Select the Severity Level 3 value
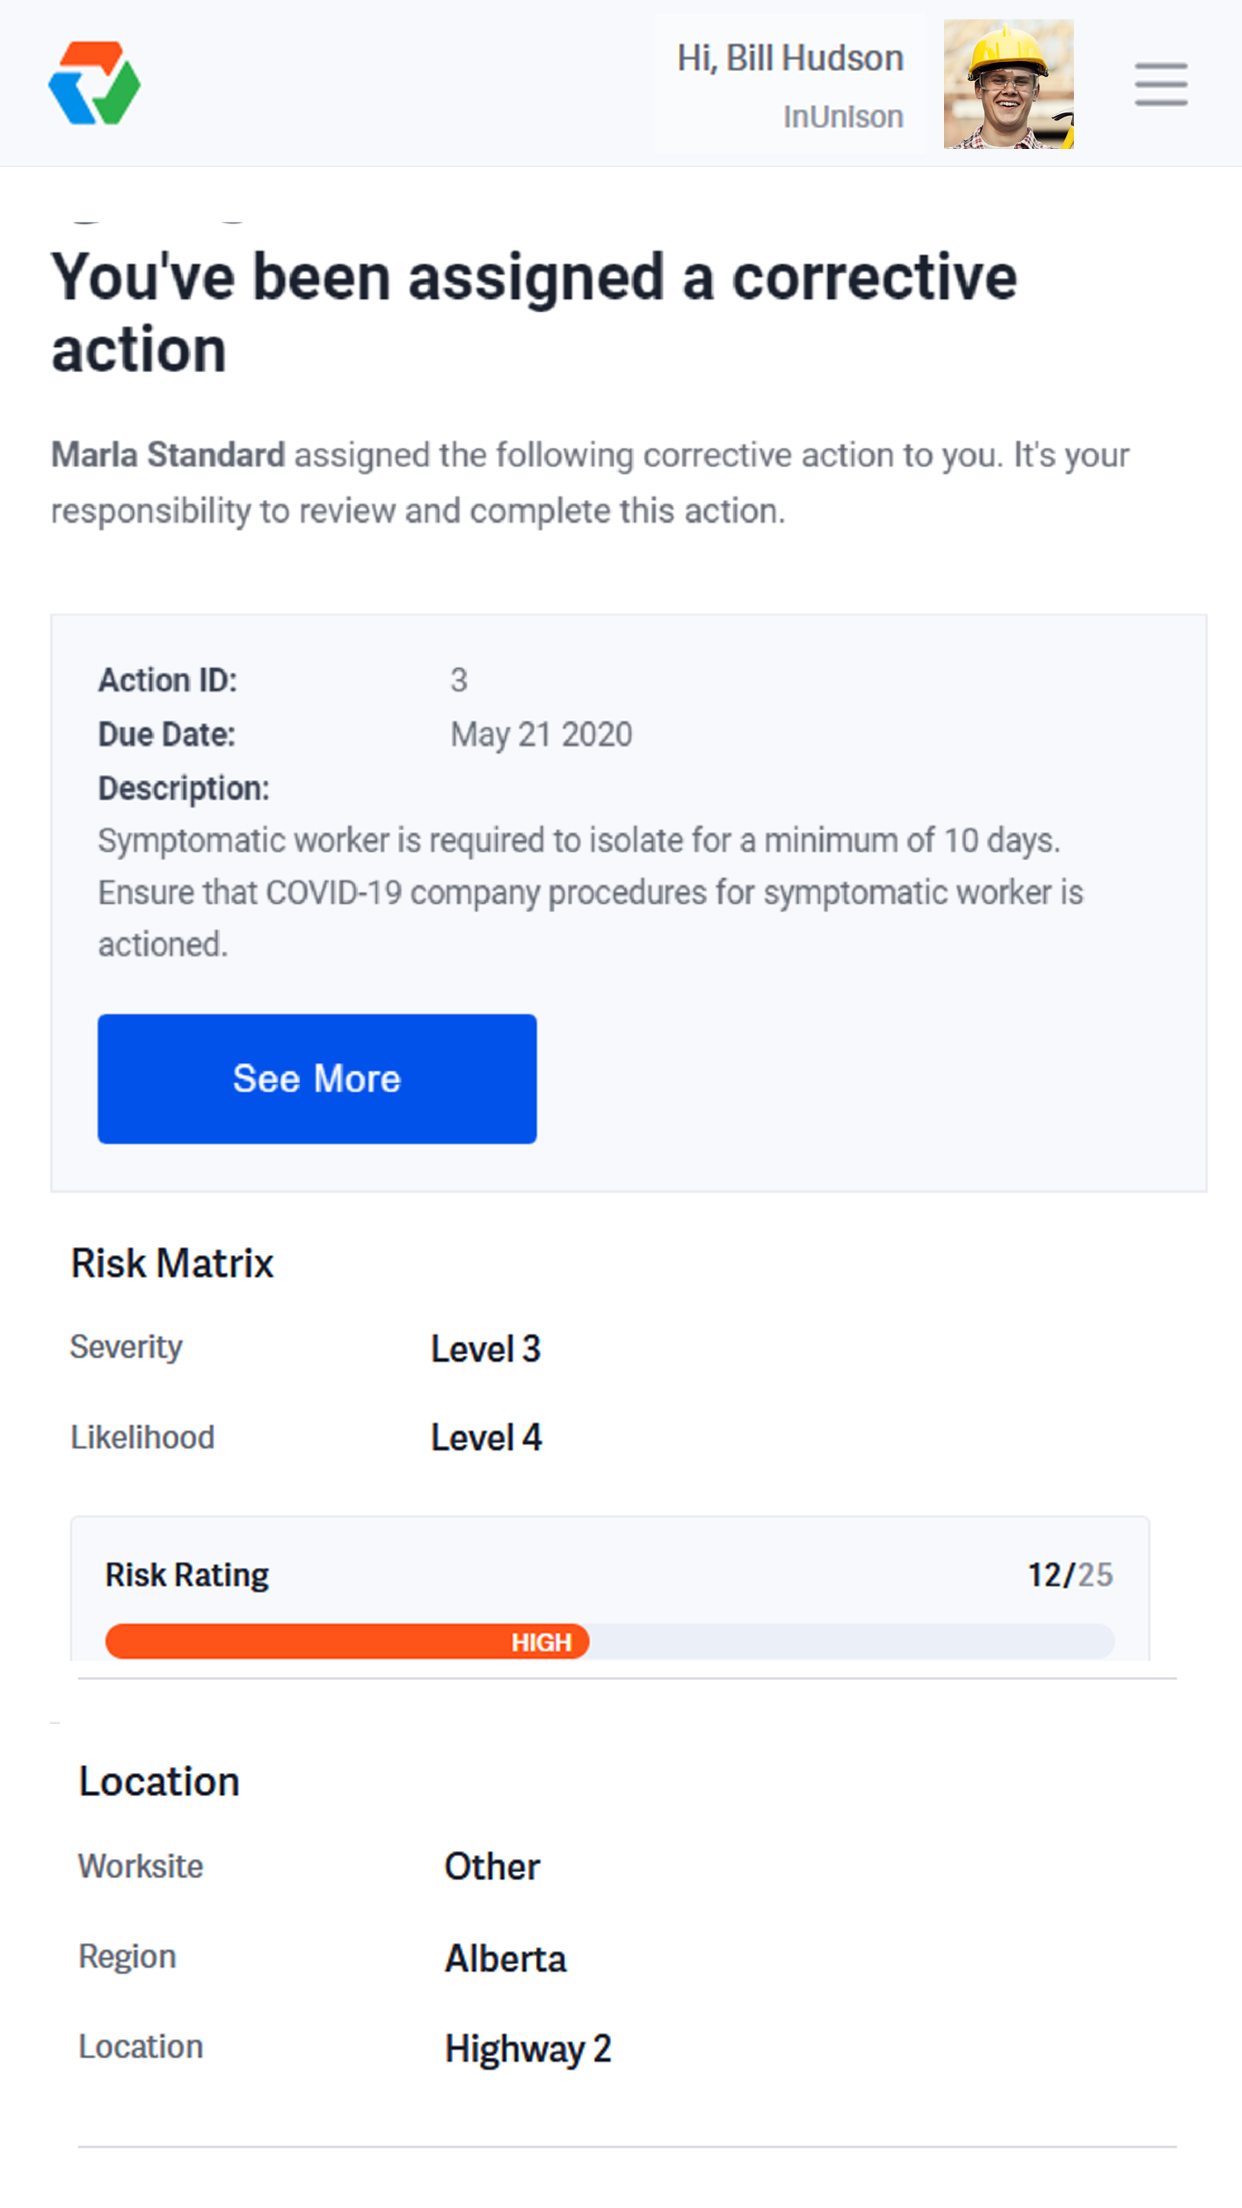 (485, 1349)
